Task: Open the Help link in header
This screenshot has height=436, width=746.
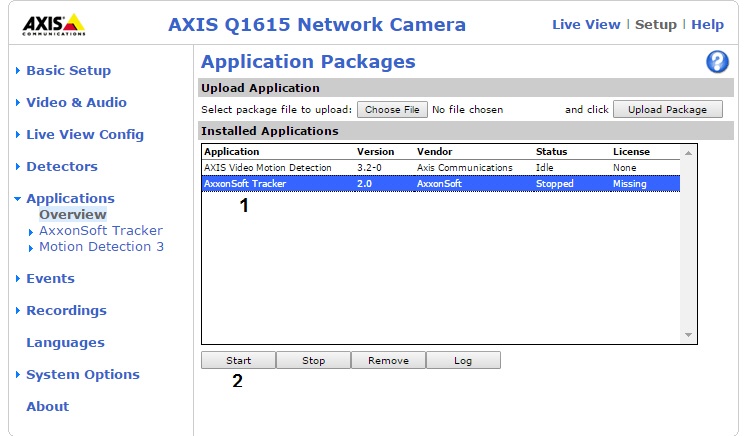Action: click(x=707, y=25)
